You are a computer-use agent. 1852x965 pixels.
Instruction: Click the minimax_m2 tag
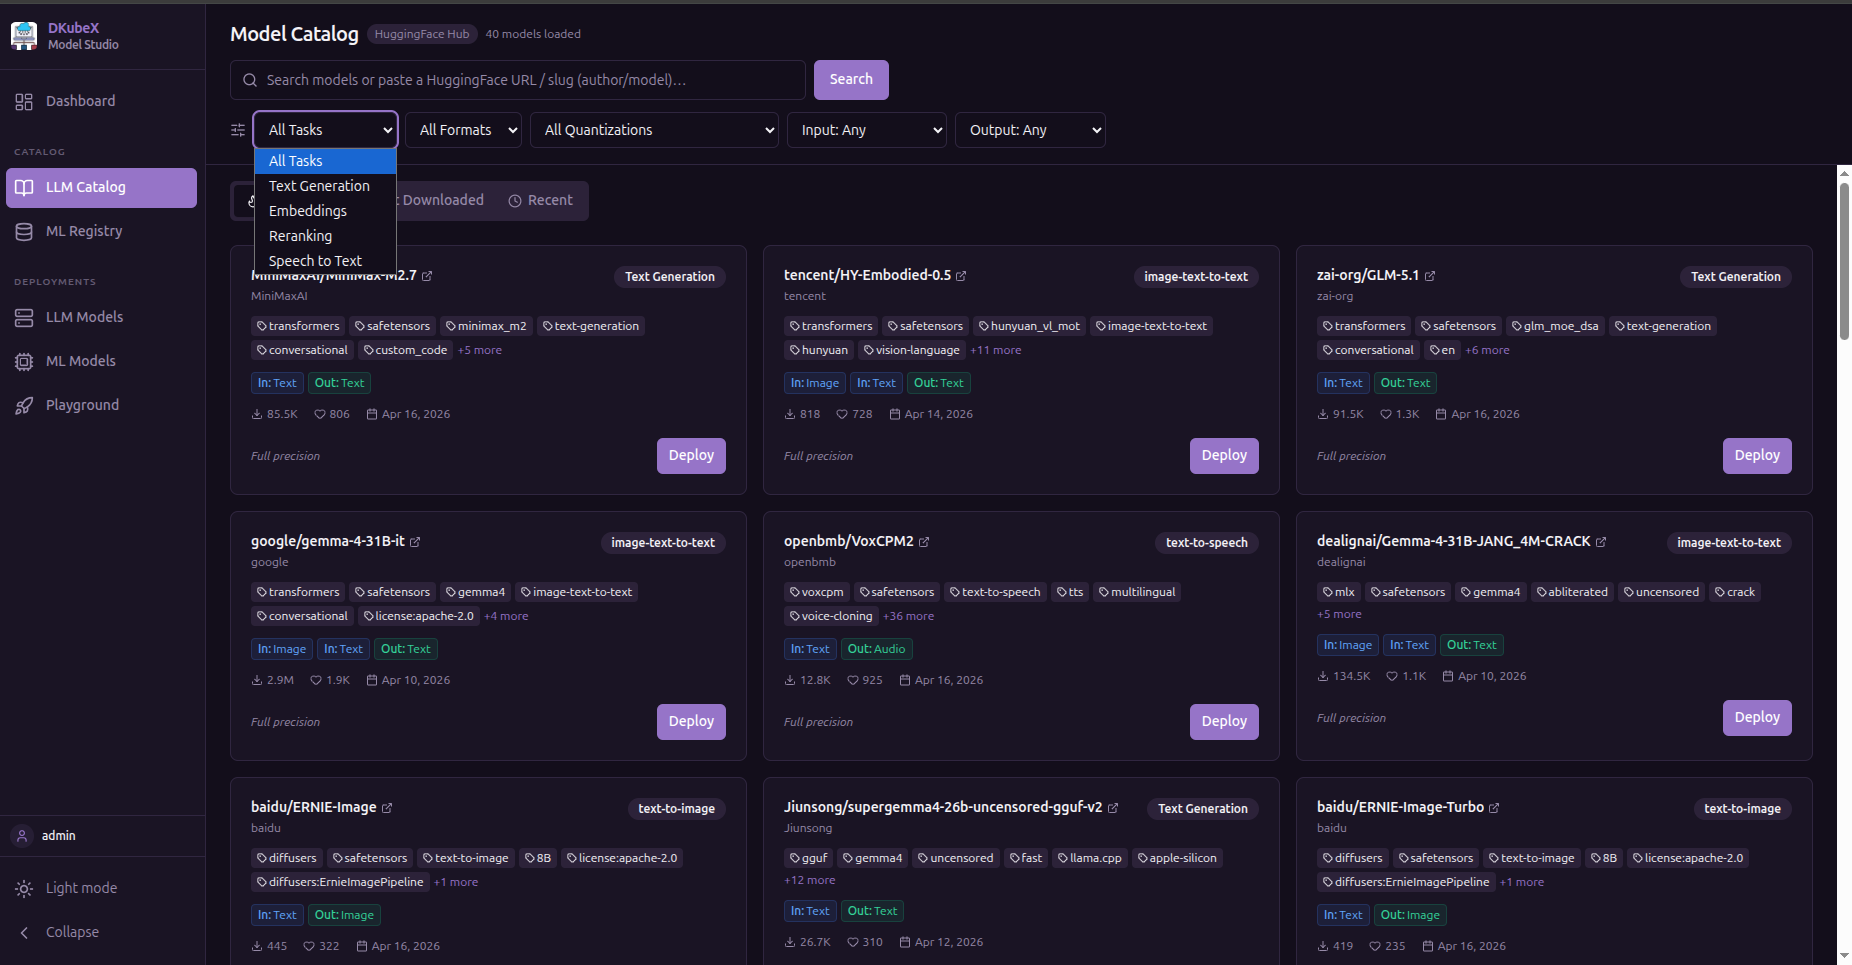(486, 326)
